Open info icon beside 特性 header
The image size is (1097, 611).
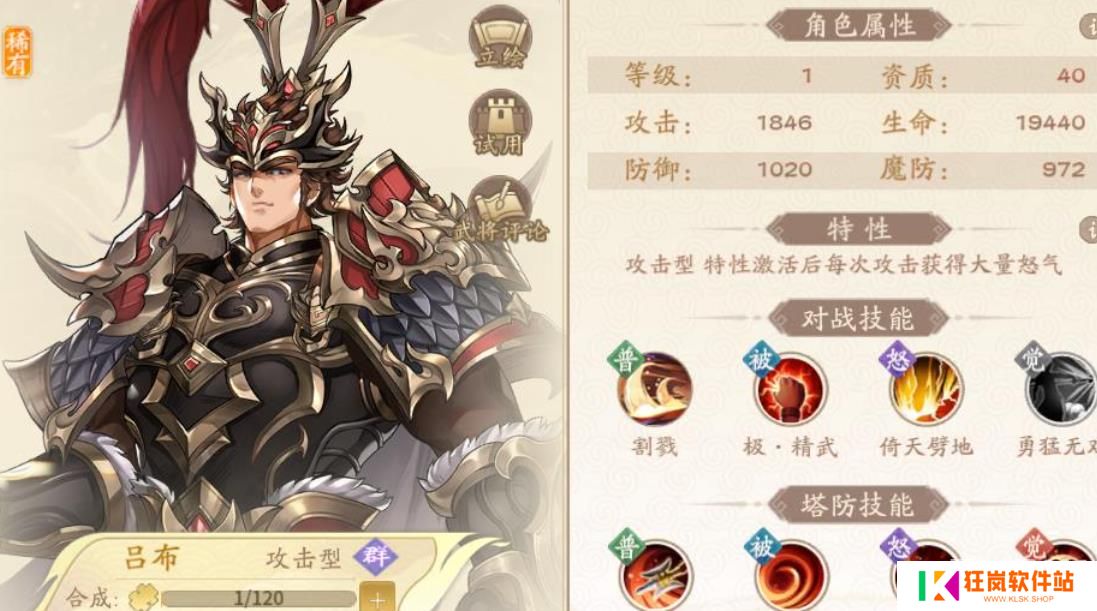(x=1089, y=229)
